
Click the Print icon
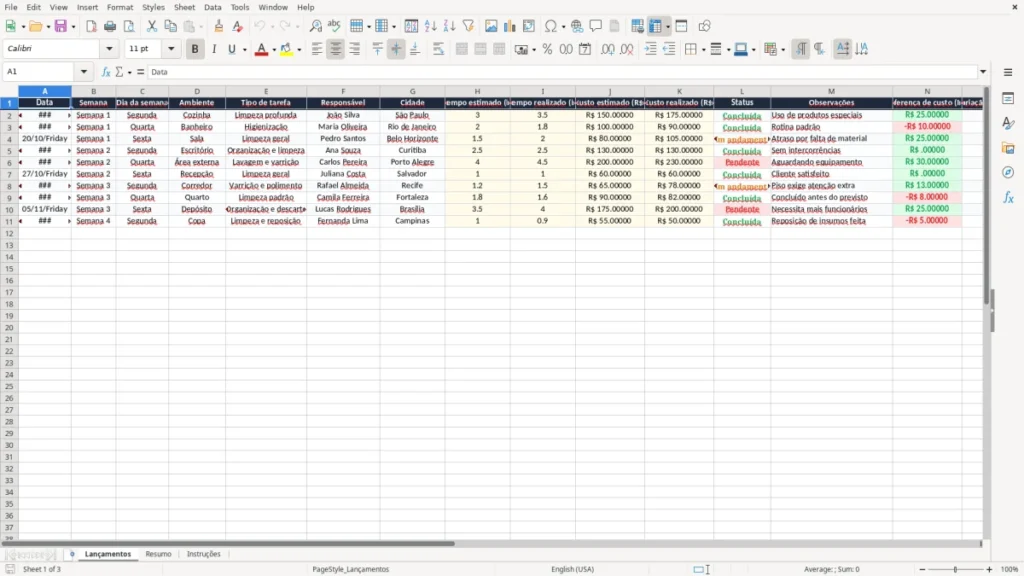(x=110, y=26)
